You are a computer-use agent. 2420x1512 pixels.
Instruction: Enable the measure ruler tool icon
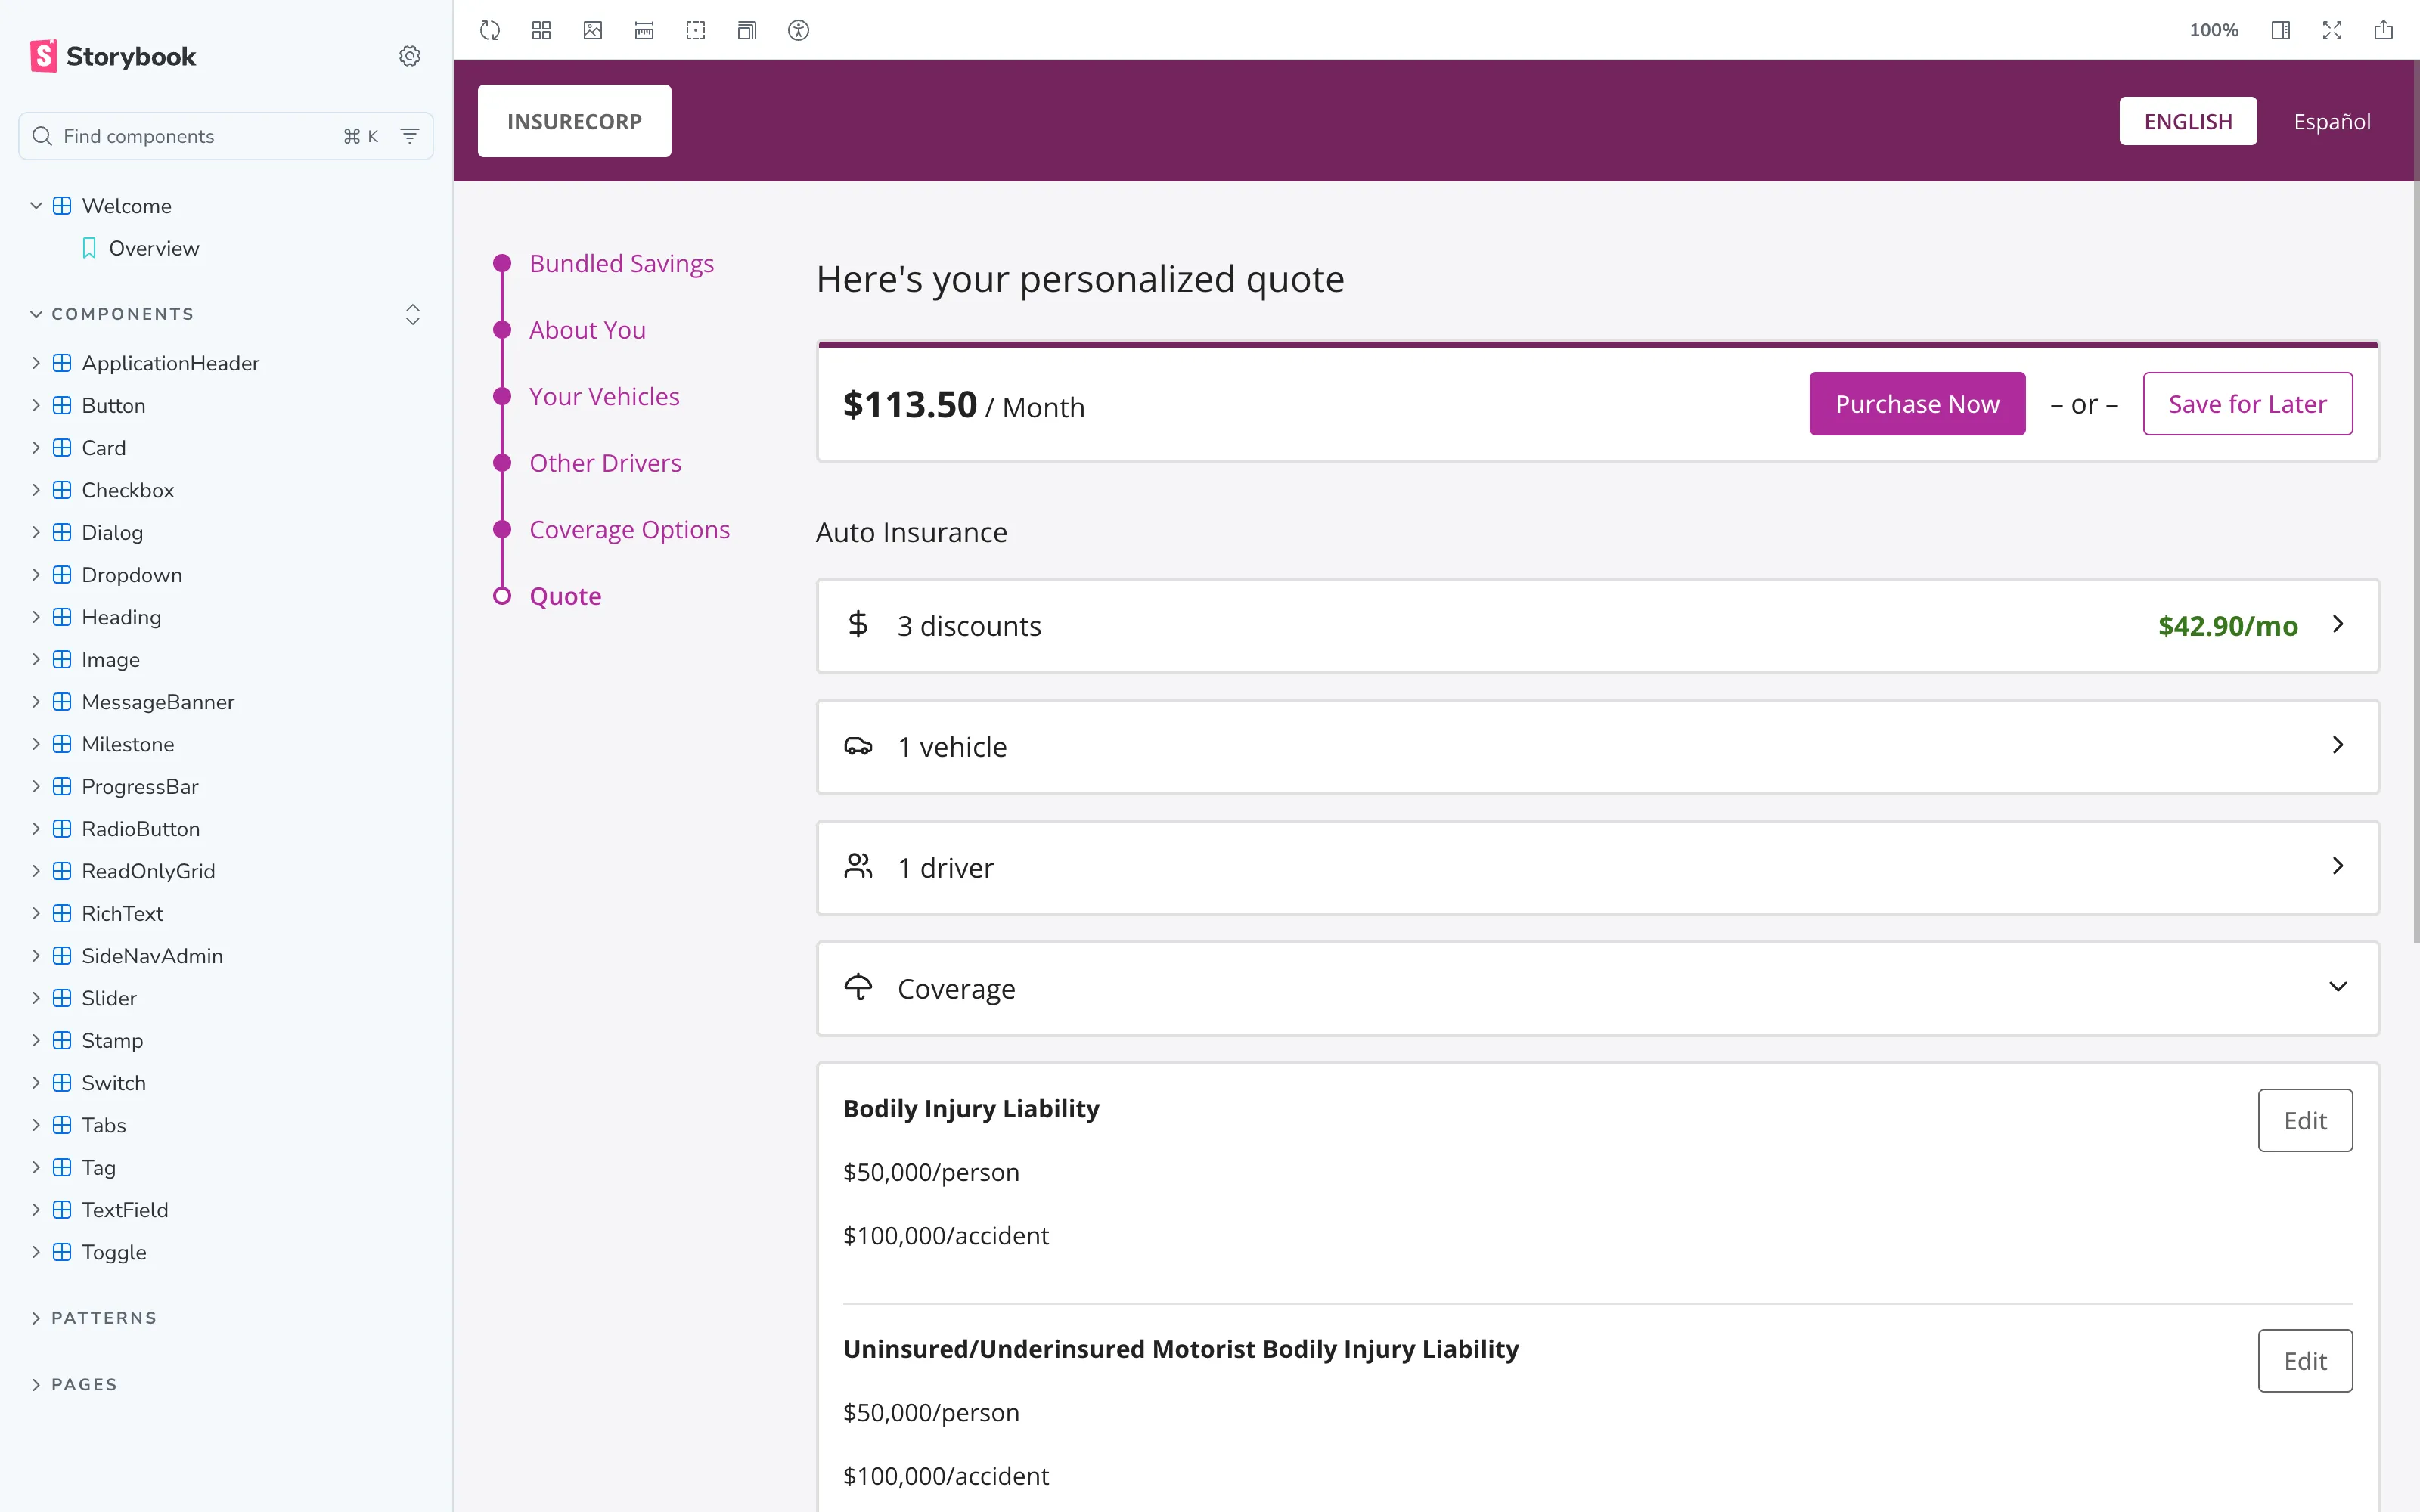pos(644,30)
